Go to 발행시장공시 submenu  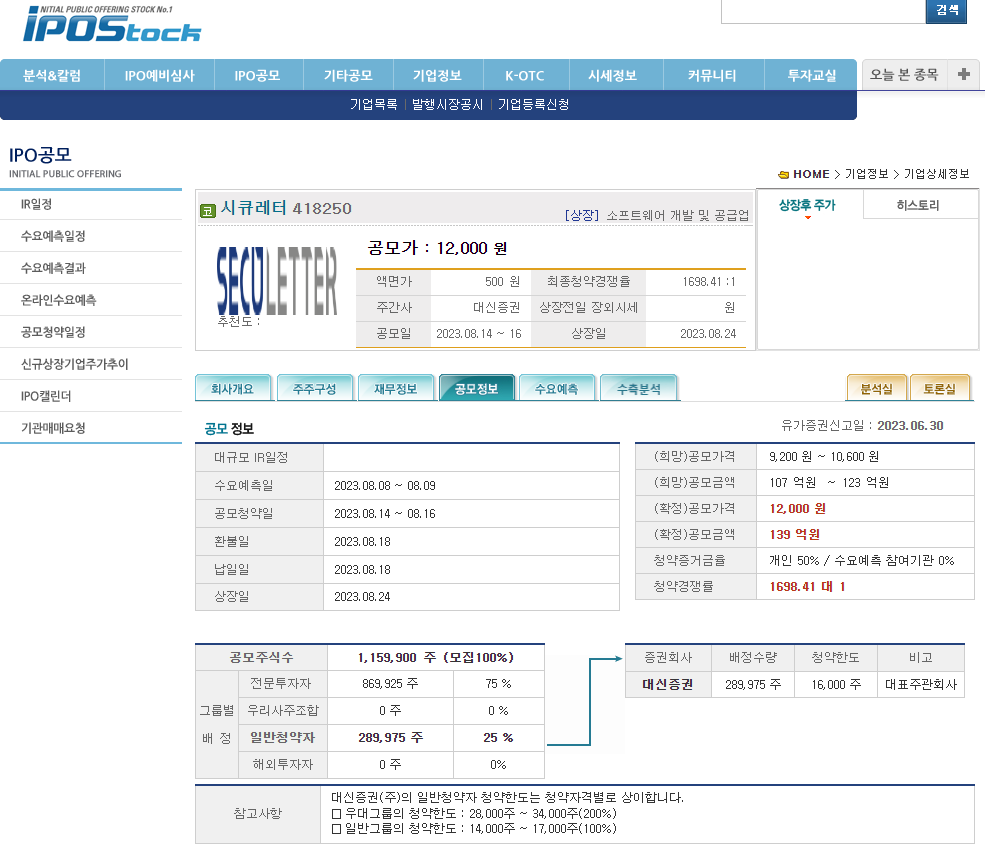tap(447, 104)
